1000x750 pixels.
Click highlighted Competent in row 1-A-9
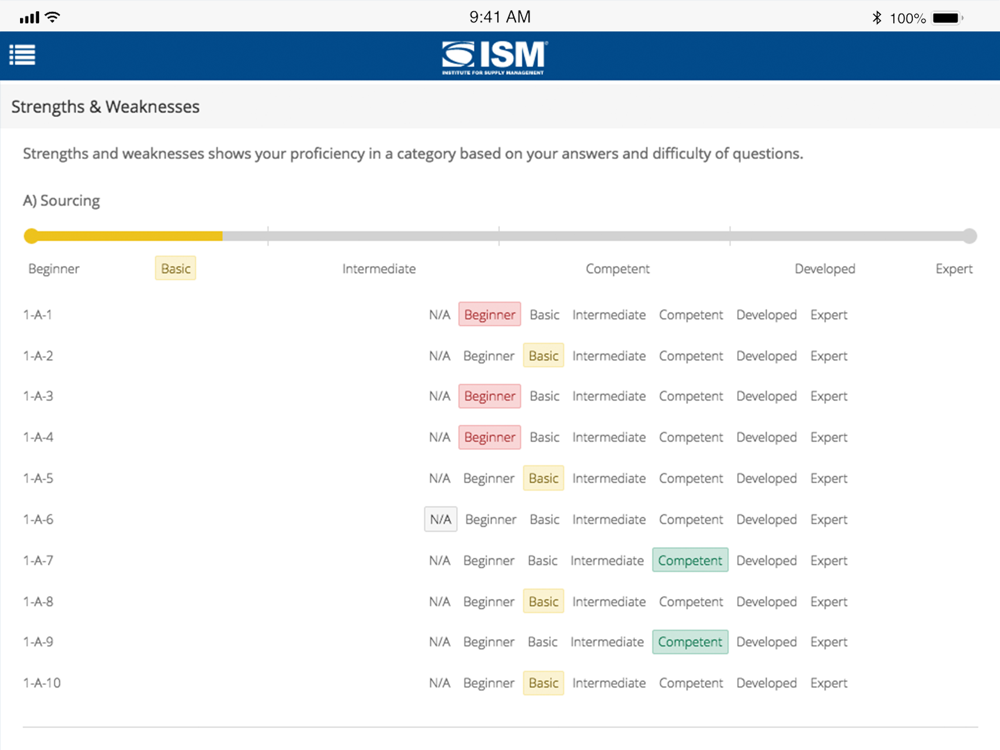(x=690, y=642)
